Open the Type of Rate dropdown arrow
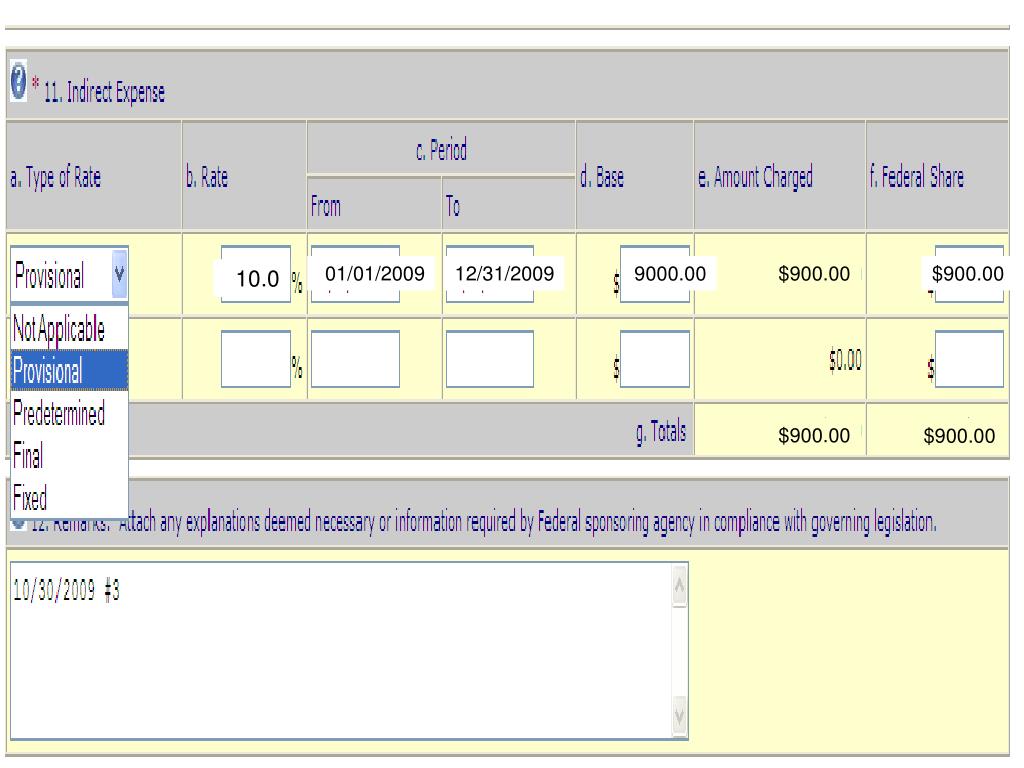 pos(120,273)
